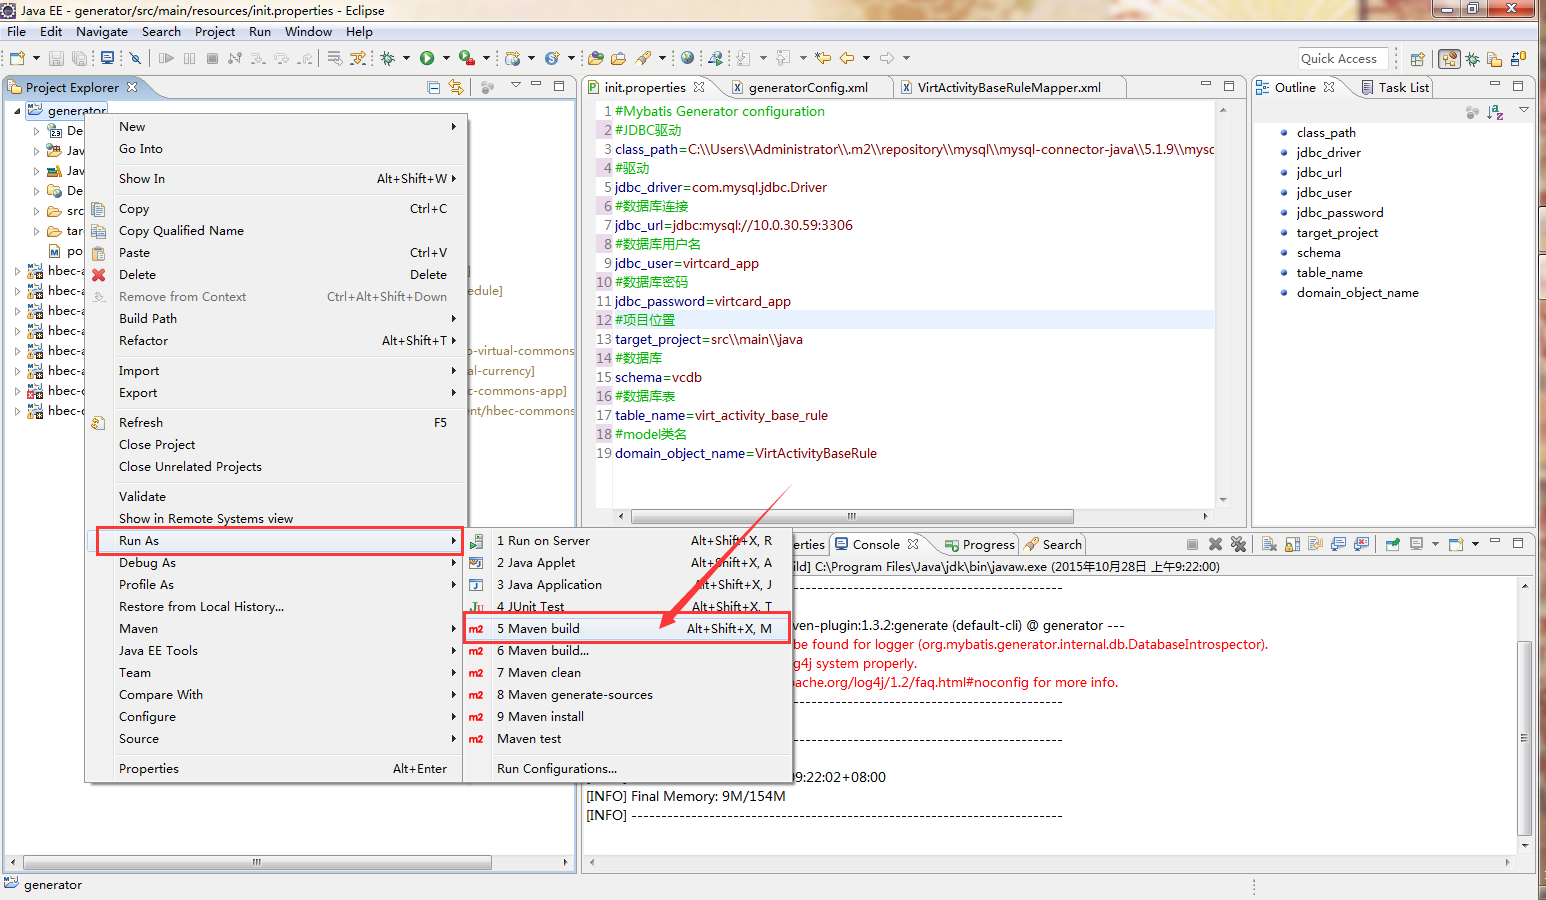Click the Last Edit Location arrow icon
Image resolution: width=1546 pixels, height=900 pixels.
822,58
